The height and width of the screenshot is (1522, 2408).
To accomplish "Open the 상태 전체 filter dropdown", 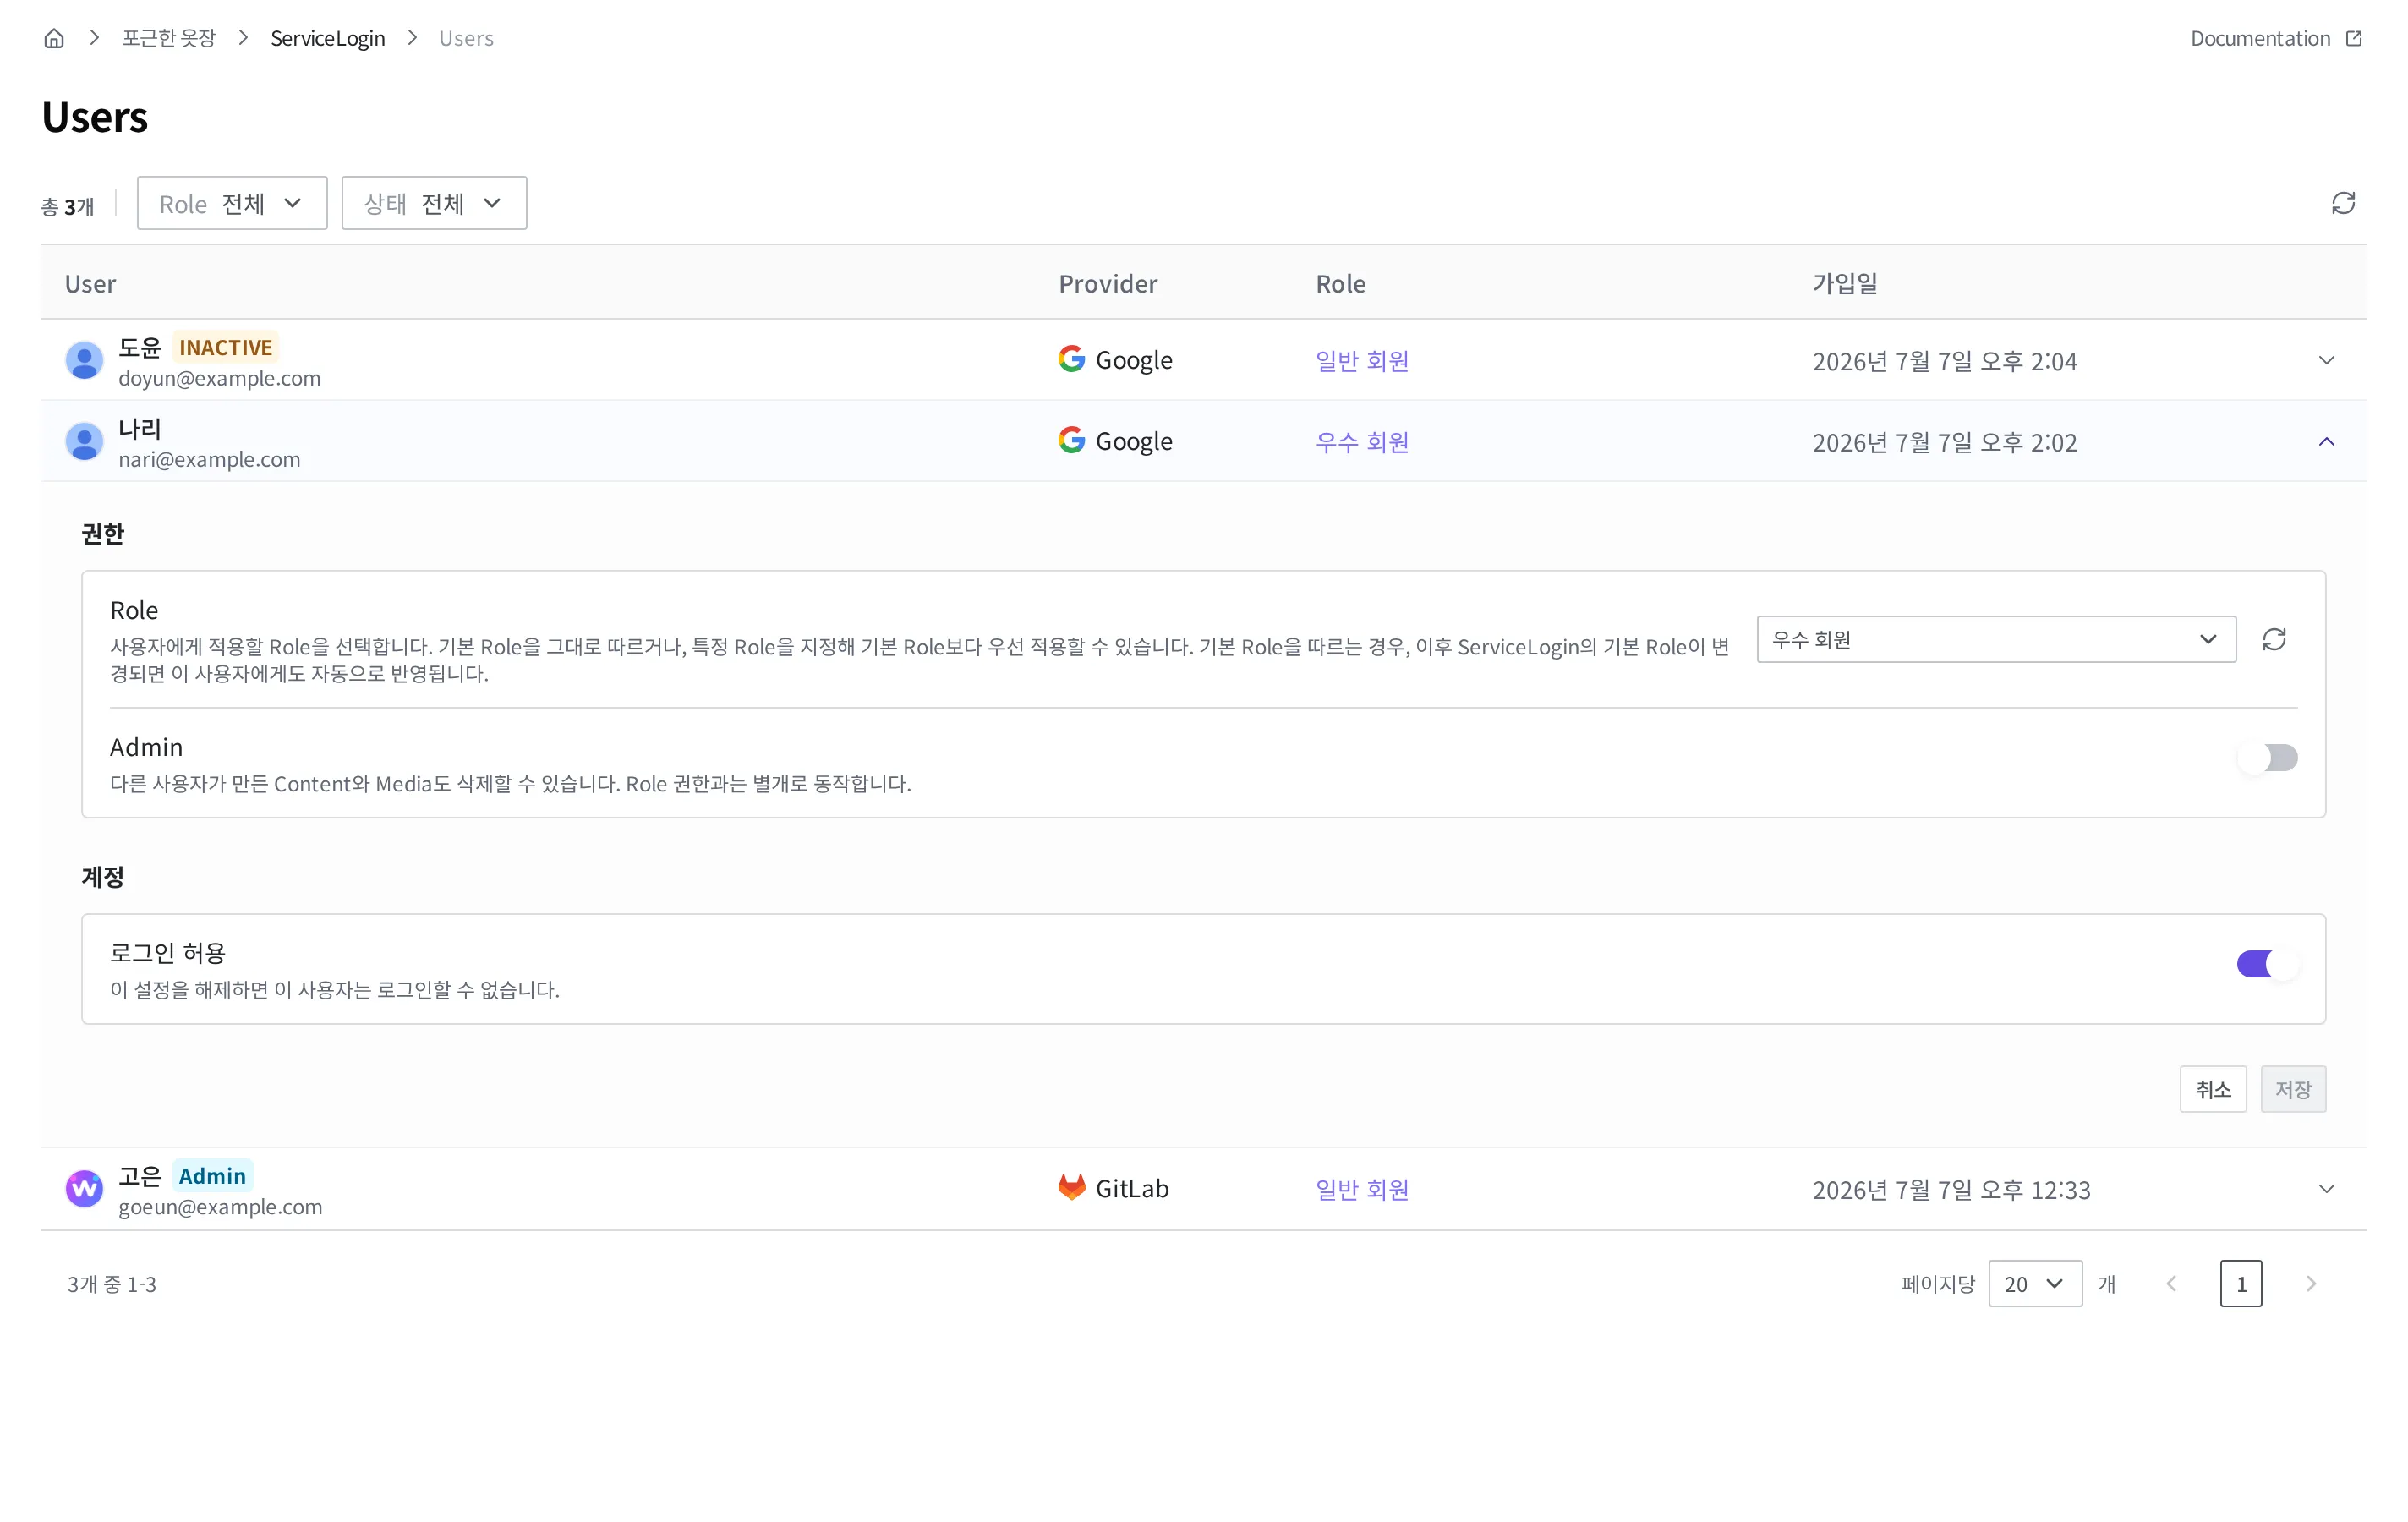I will click(x=434, y=203).
